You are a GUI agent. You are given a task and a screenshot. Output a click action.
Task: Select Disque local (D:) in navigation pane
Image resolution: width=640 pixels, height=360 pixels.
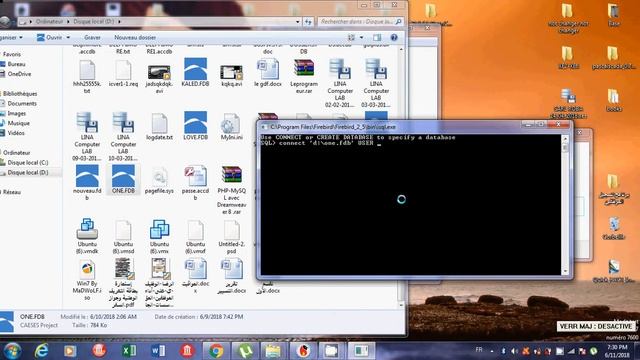[x=28, y=173]
